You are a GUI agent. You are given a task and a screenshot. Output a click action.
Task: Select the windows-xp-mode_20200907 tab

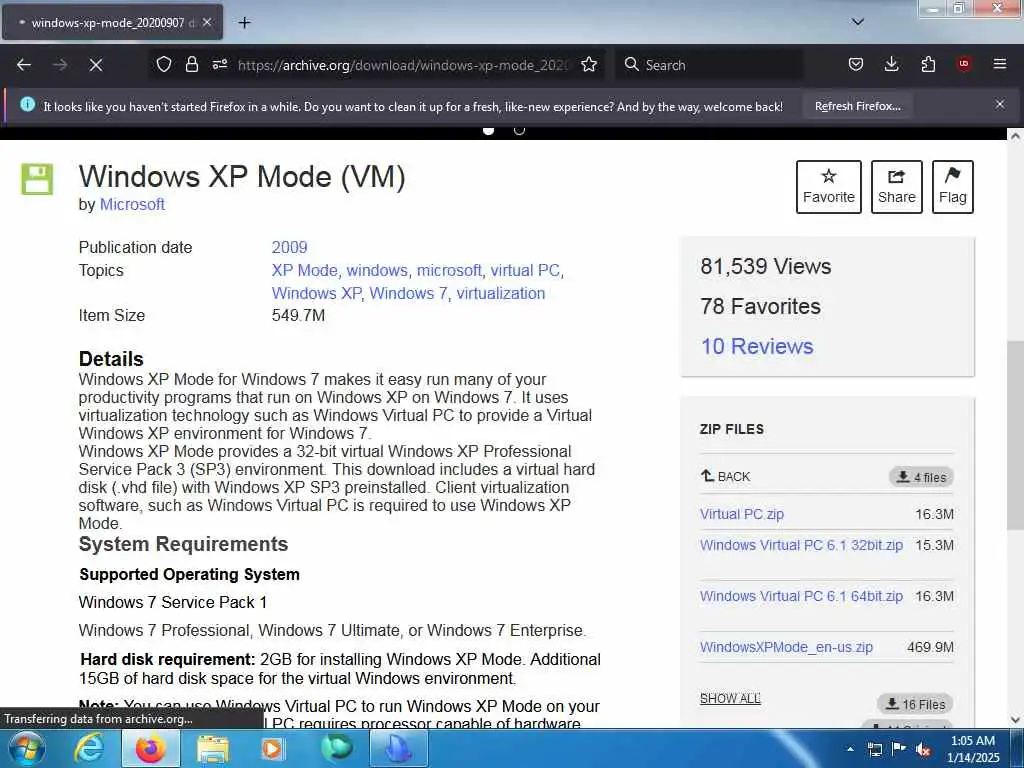112,22
